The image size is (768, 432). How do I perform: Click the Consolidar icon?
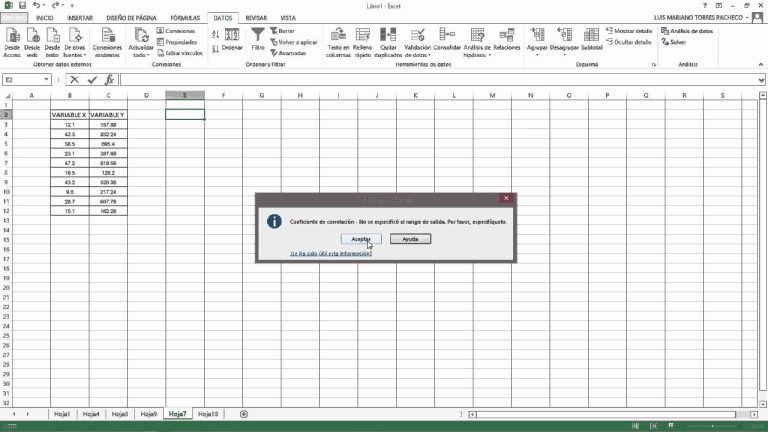pos(447,40)
